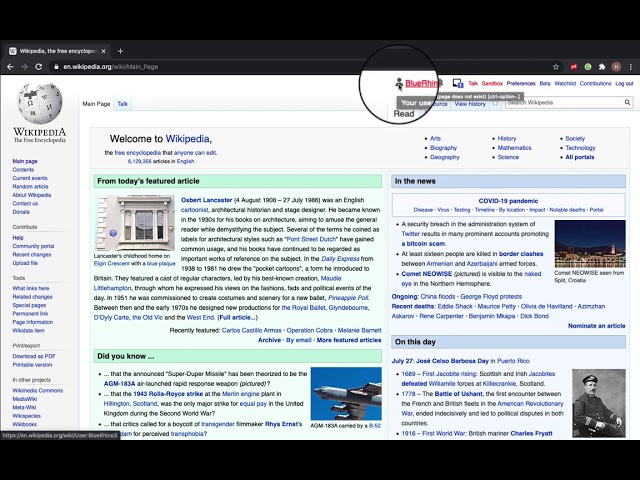Open the 1943 Rolls-Royce strike link

[x=168, y=394]
